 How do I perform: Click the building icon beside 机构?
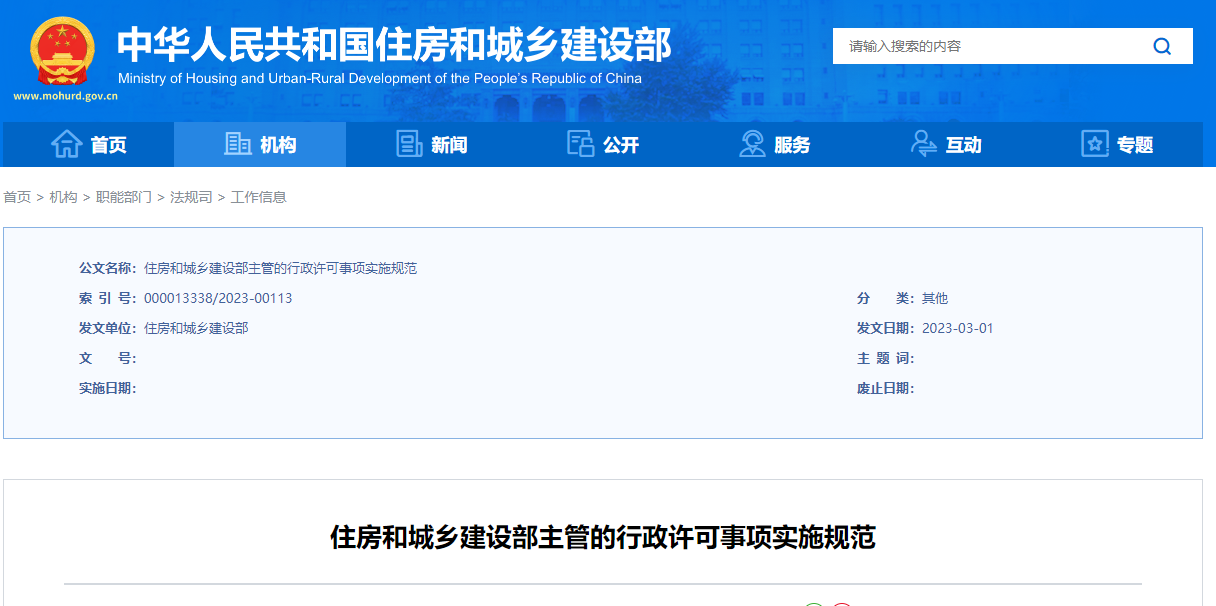coord(238,145)
